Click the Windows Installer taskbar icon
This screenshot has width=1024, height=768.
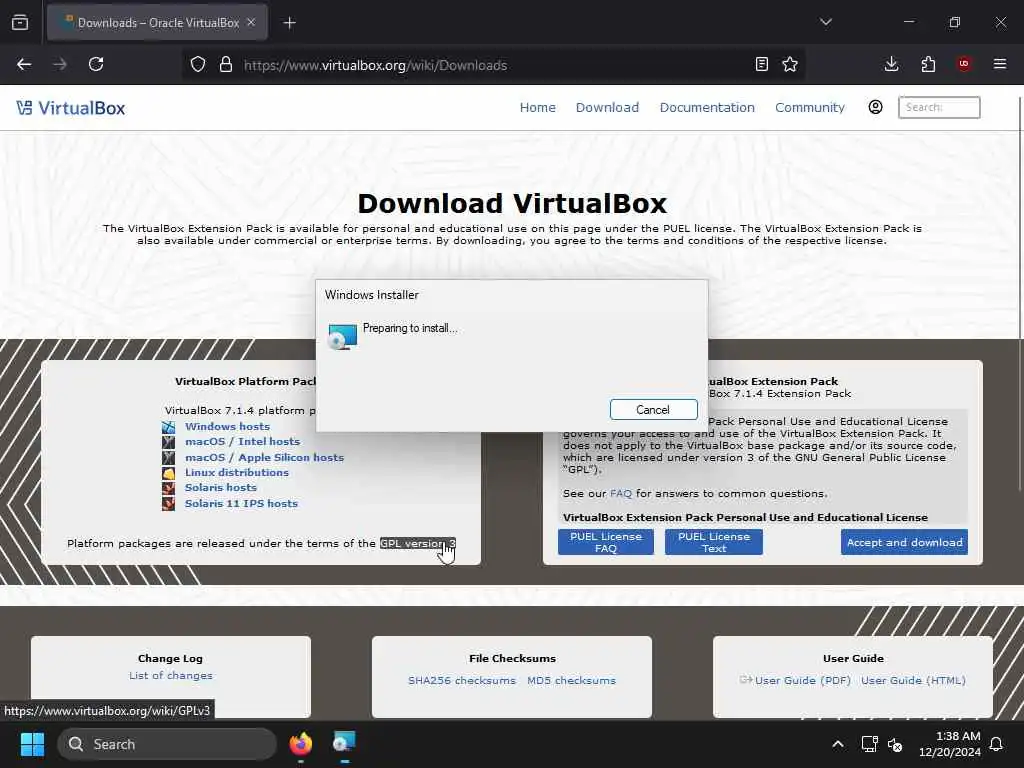[344, 744]
